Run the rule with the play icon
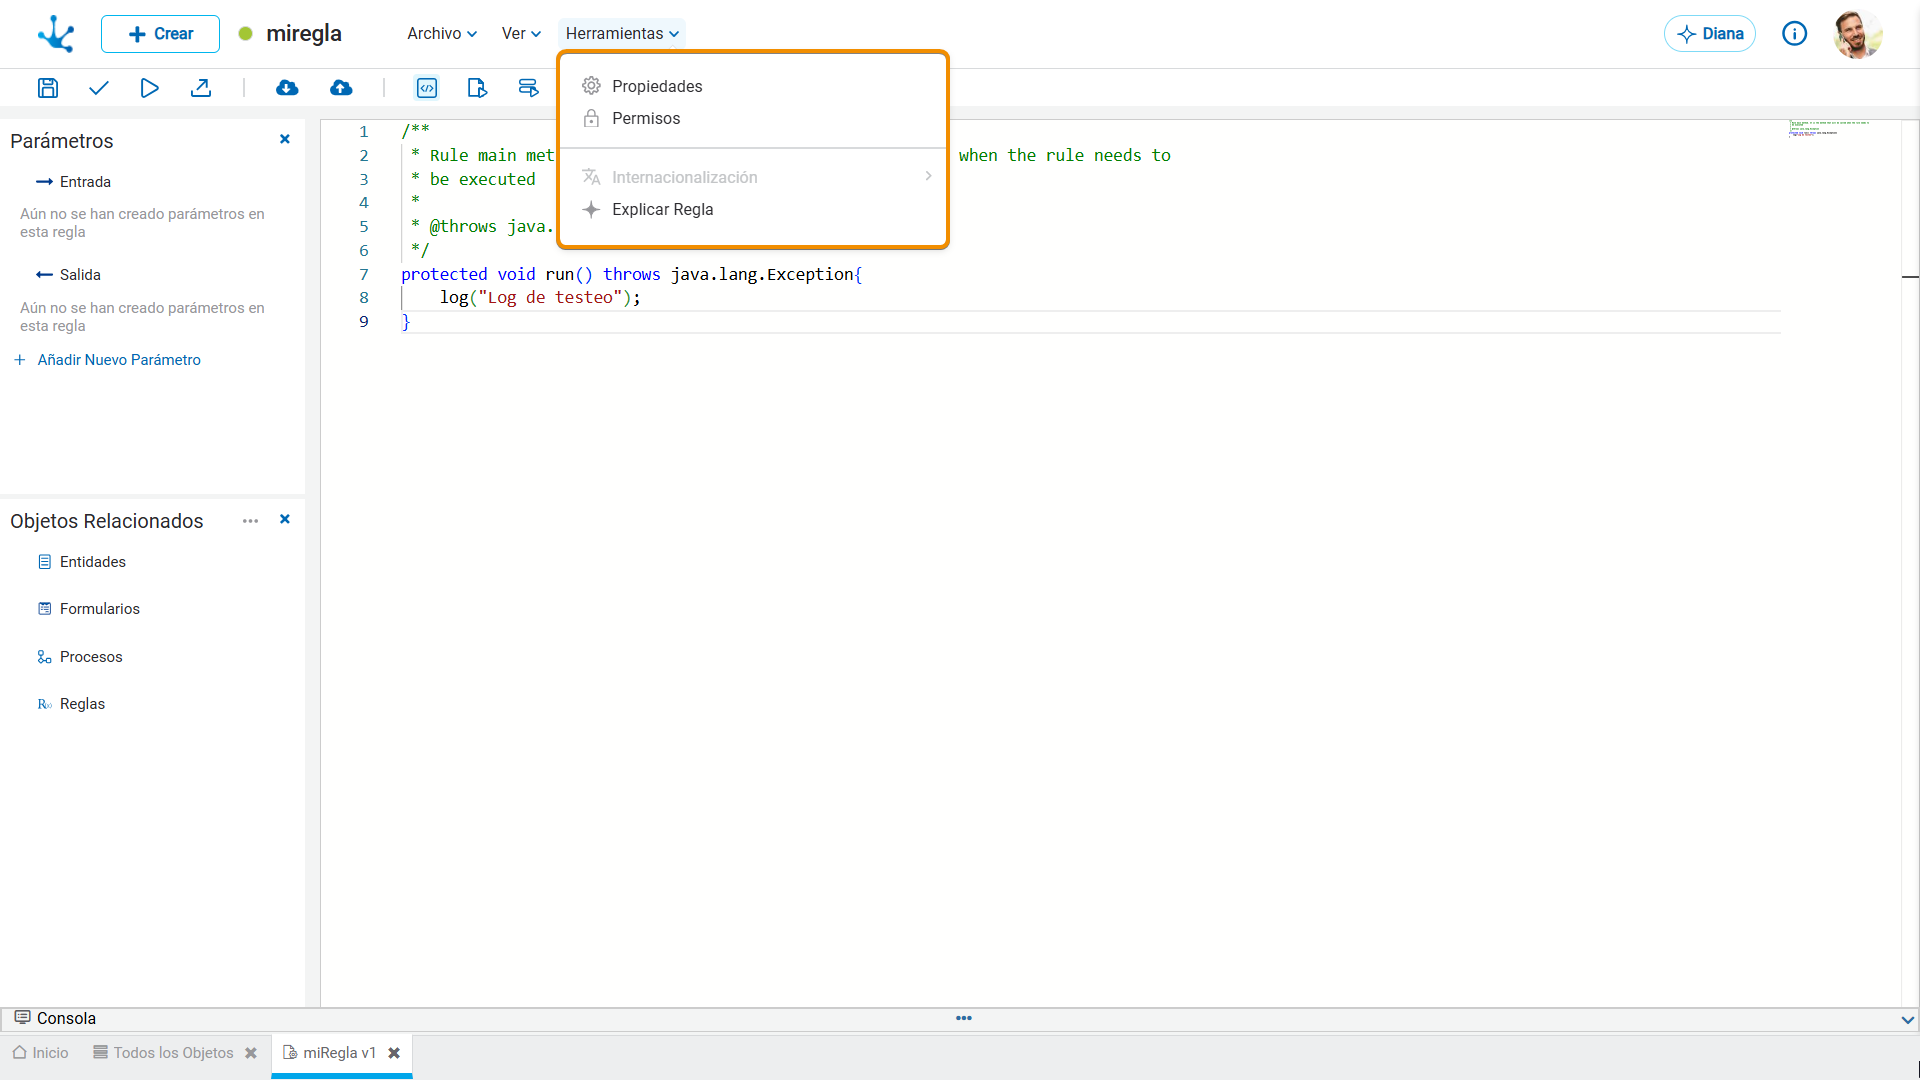Image resolution: width=1920 pixels, height=1080 pixels. (x=149, y=88)
